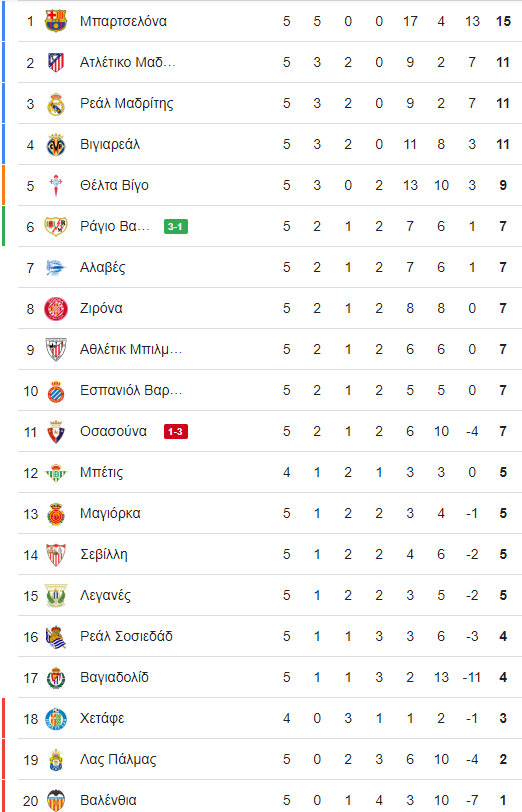Click the Girona red crest
Viewport: 522px width, 812px height.
[56, 309]
